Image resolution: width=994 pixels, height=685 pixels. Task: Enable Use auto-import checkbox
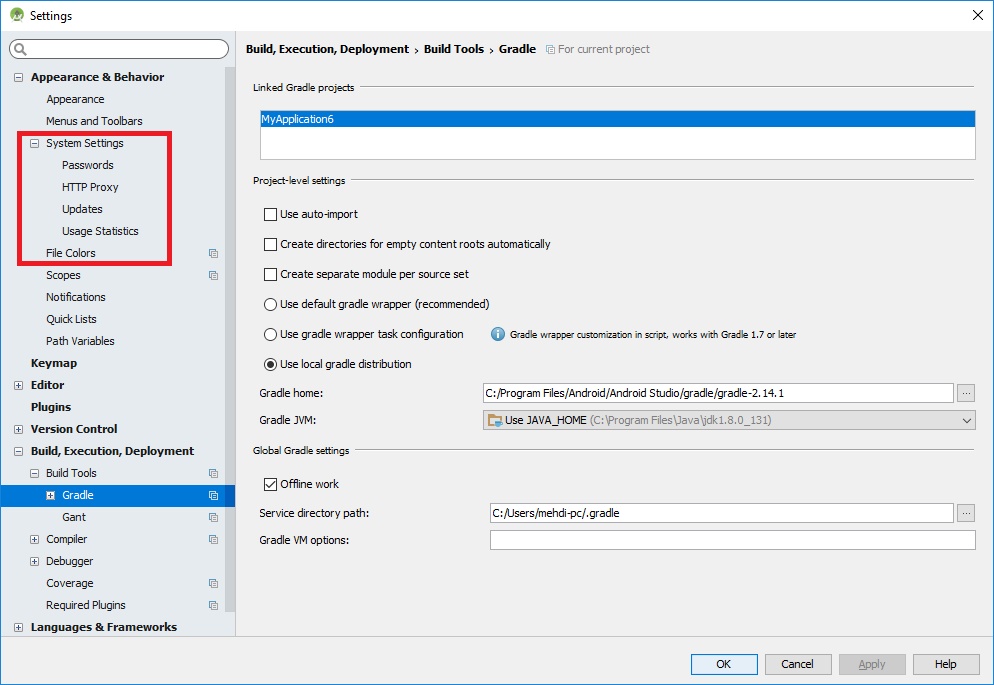click(270, 214)
